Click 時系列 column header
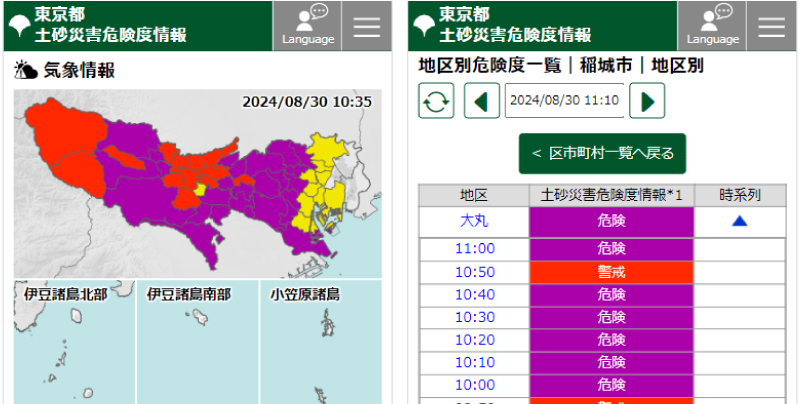Screen dimensions: 800x404 click(740, 195)
